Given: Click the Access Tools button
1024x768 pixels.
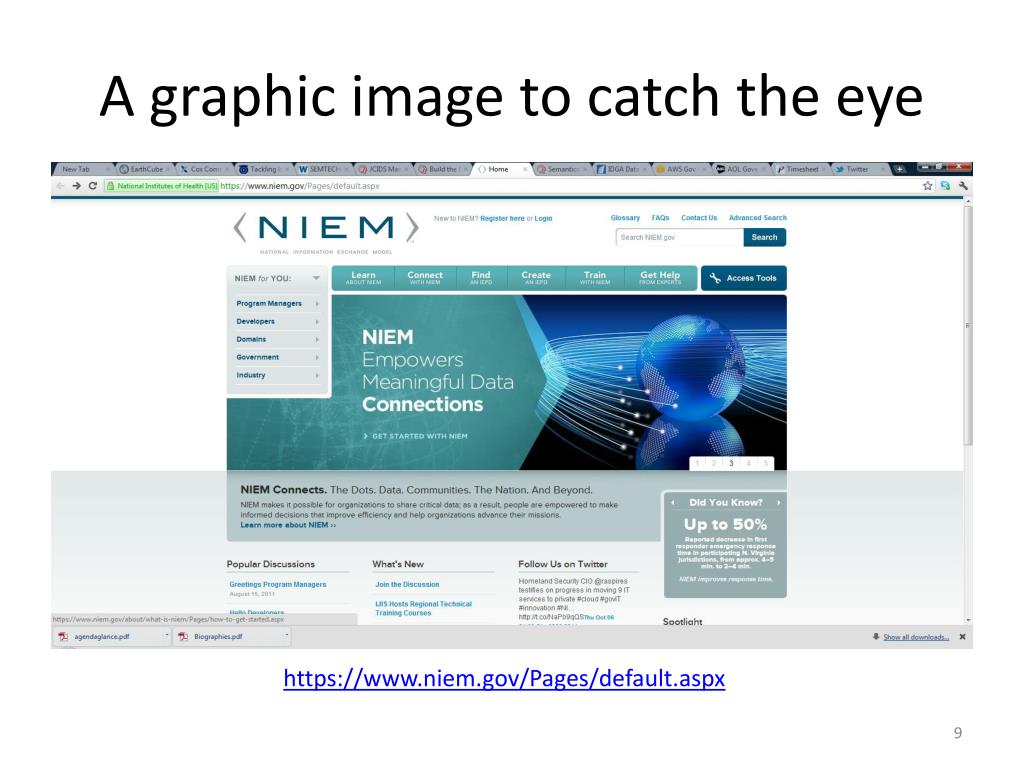Looking at the screenshot, I should click(743, 278).
